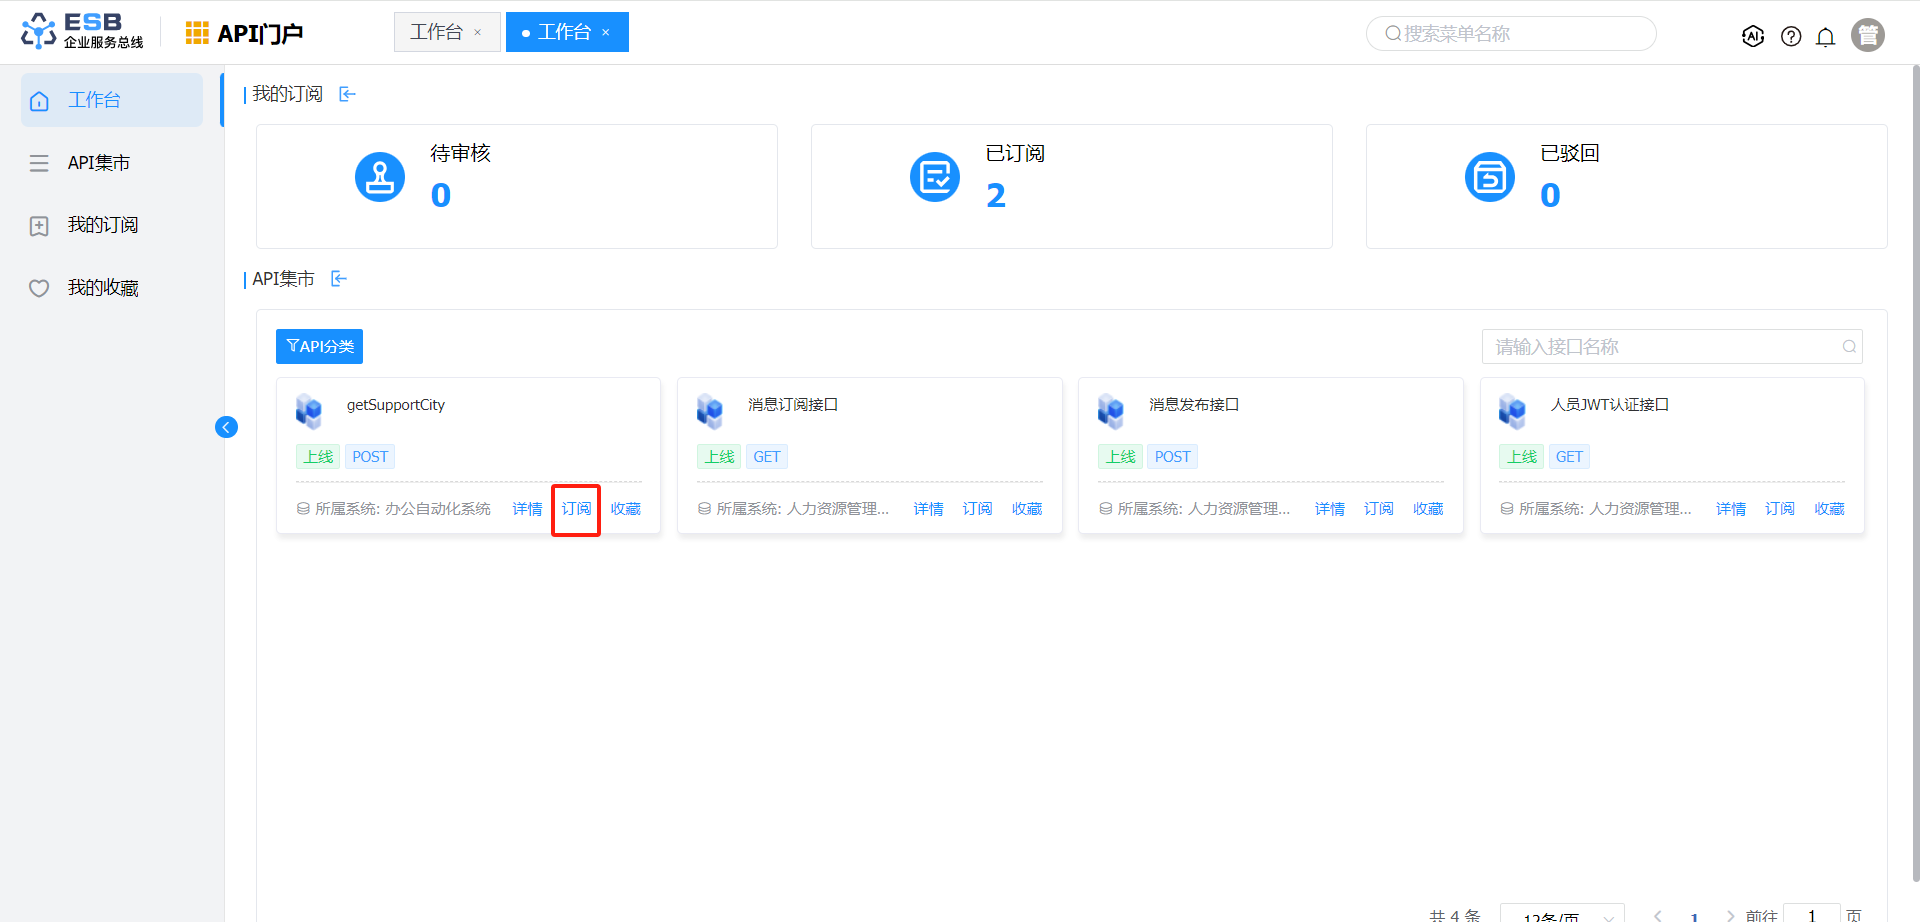Open the page size dropdown
Screen dimensions: 1920x922
pos(1561,914)
